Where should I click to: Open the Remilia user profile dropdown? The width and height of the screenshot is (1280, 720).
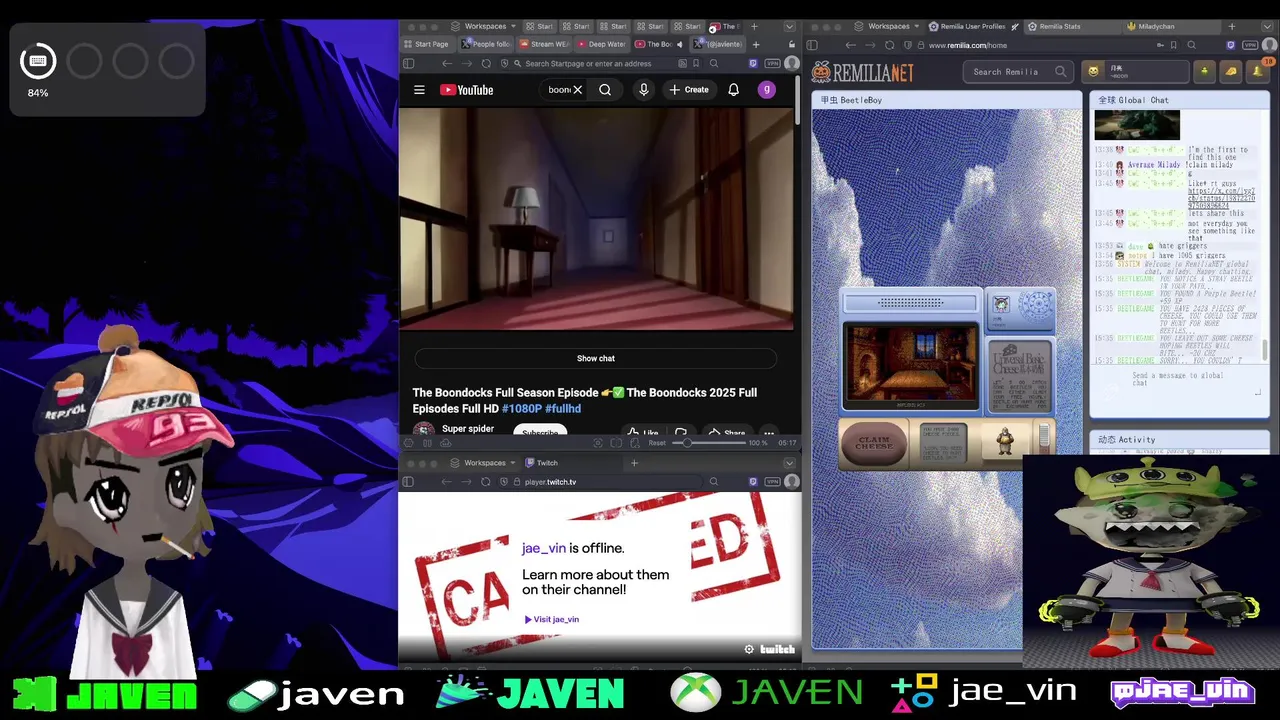point(1136,71)
